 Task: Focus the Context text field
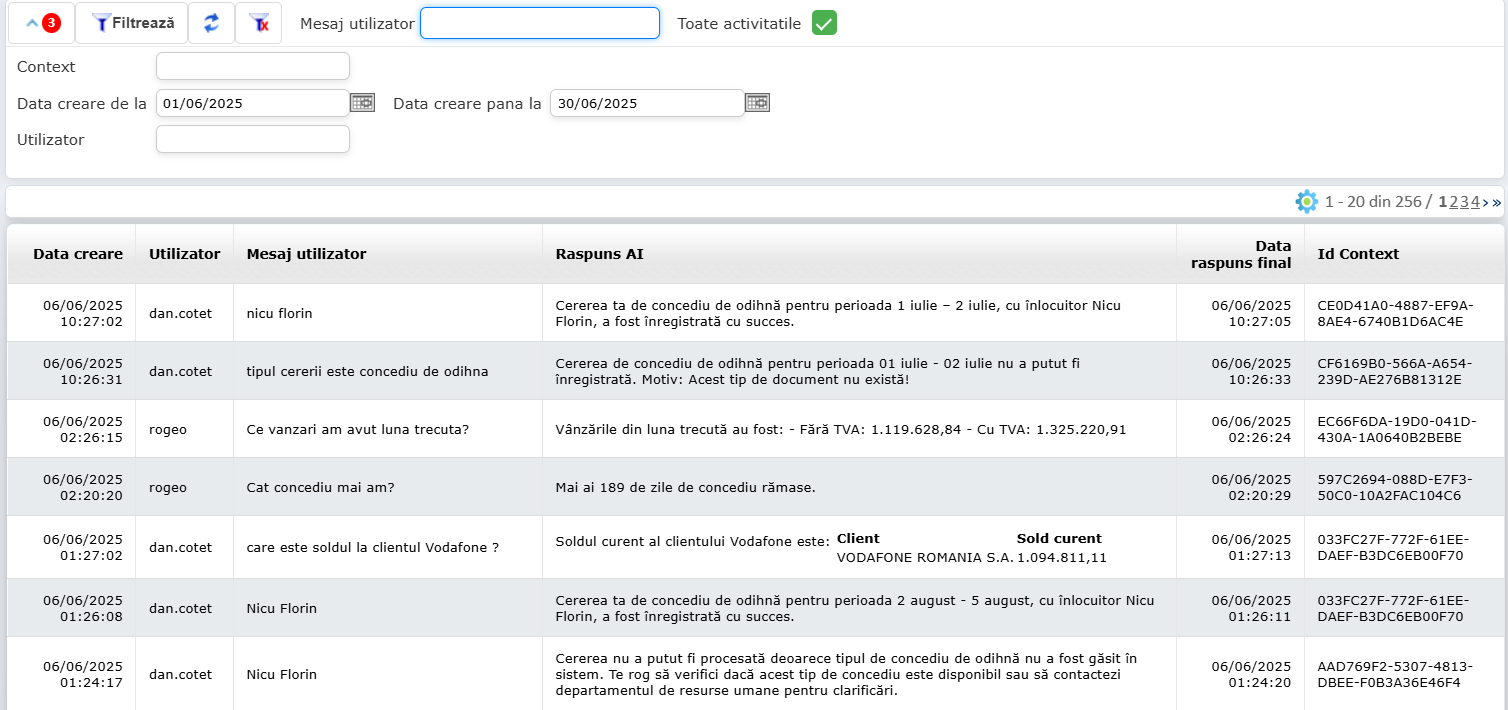pyautogui.click(x=252, y=66)
